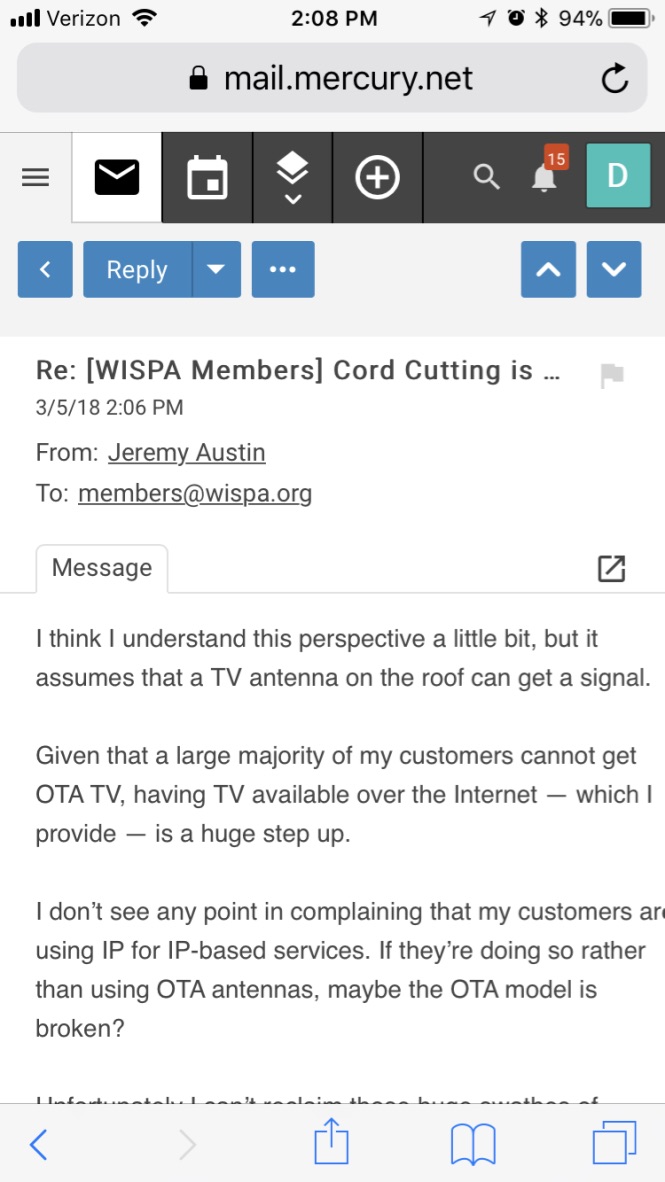Open the D user avatar menu

[x=617, y=177]
